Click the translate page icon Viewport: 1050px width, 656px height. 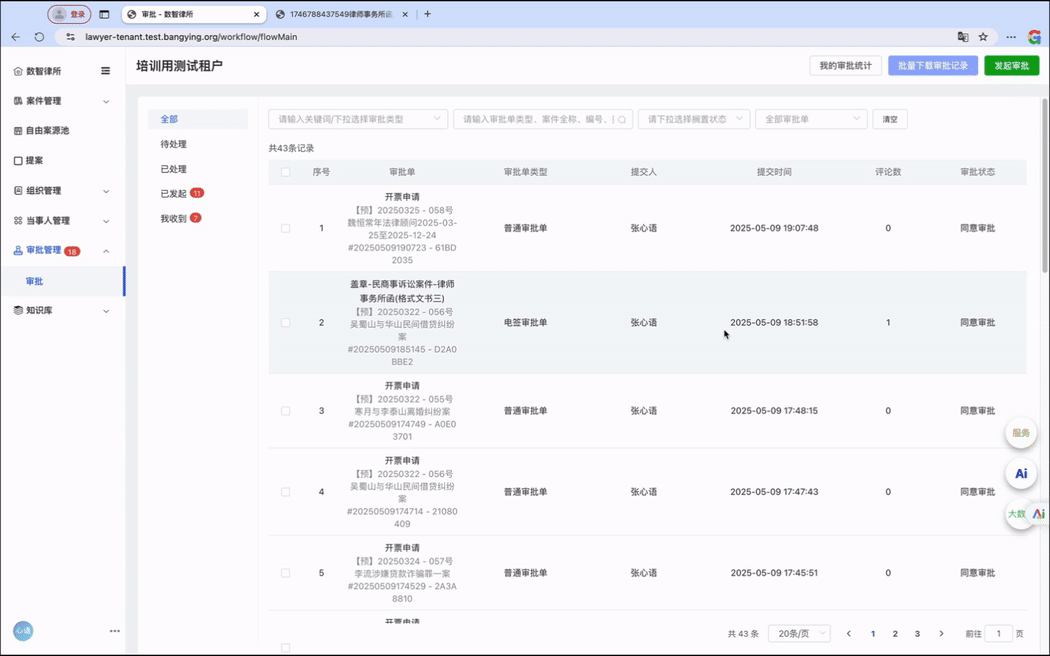coord(963,37)
